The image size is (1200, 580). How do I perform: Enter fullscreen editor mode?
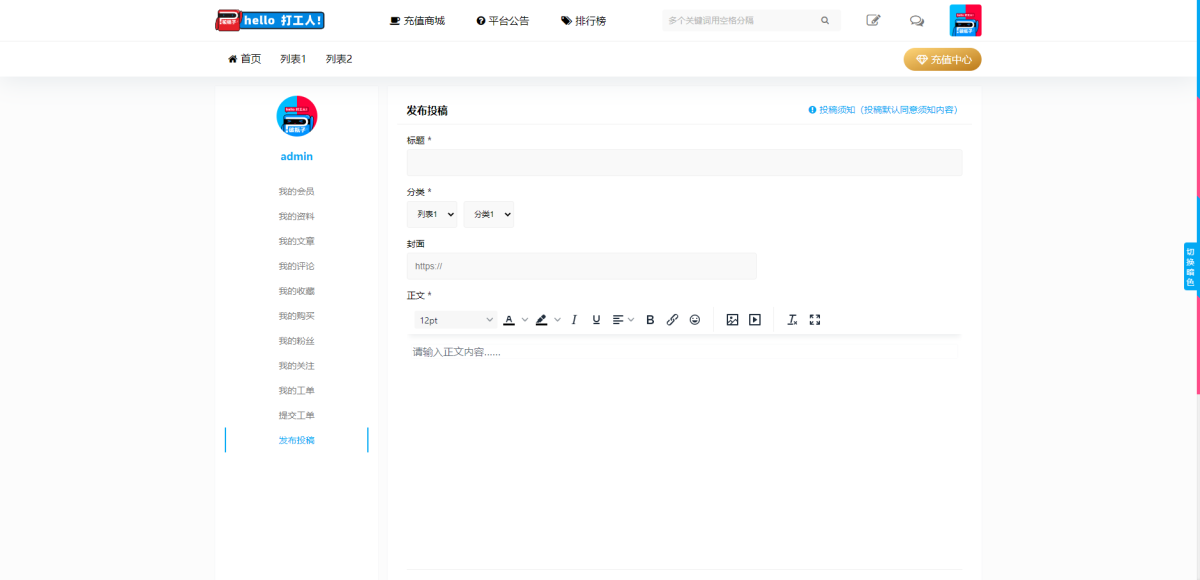tap(815, 320)
